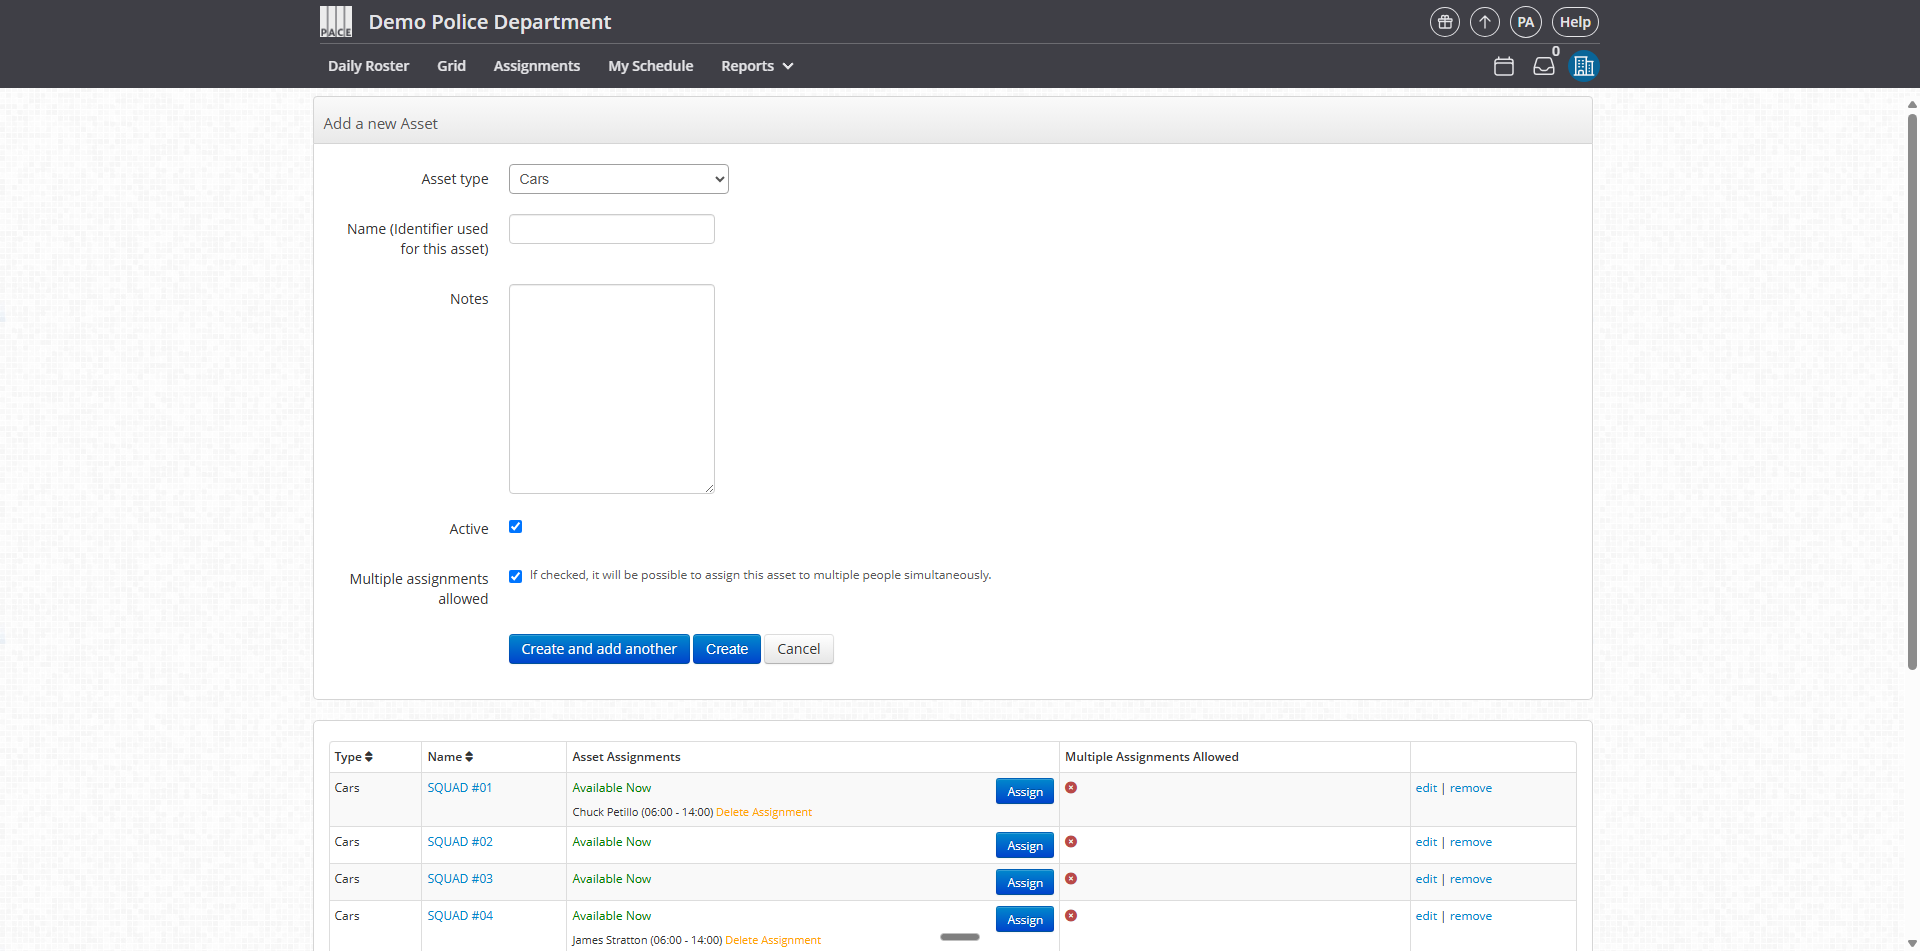Image resolution: width=1920 pixels, height=951 pixels.
Task: Sort table by Type column arrows
Action: (368, 757)
